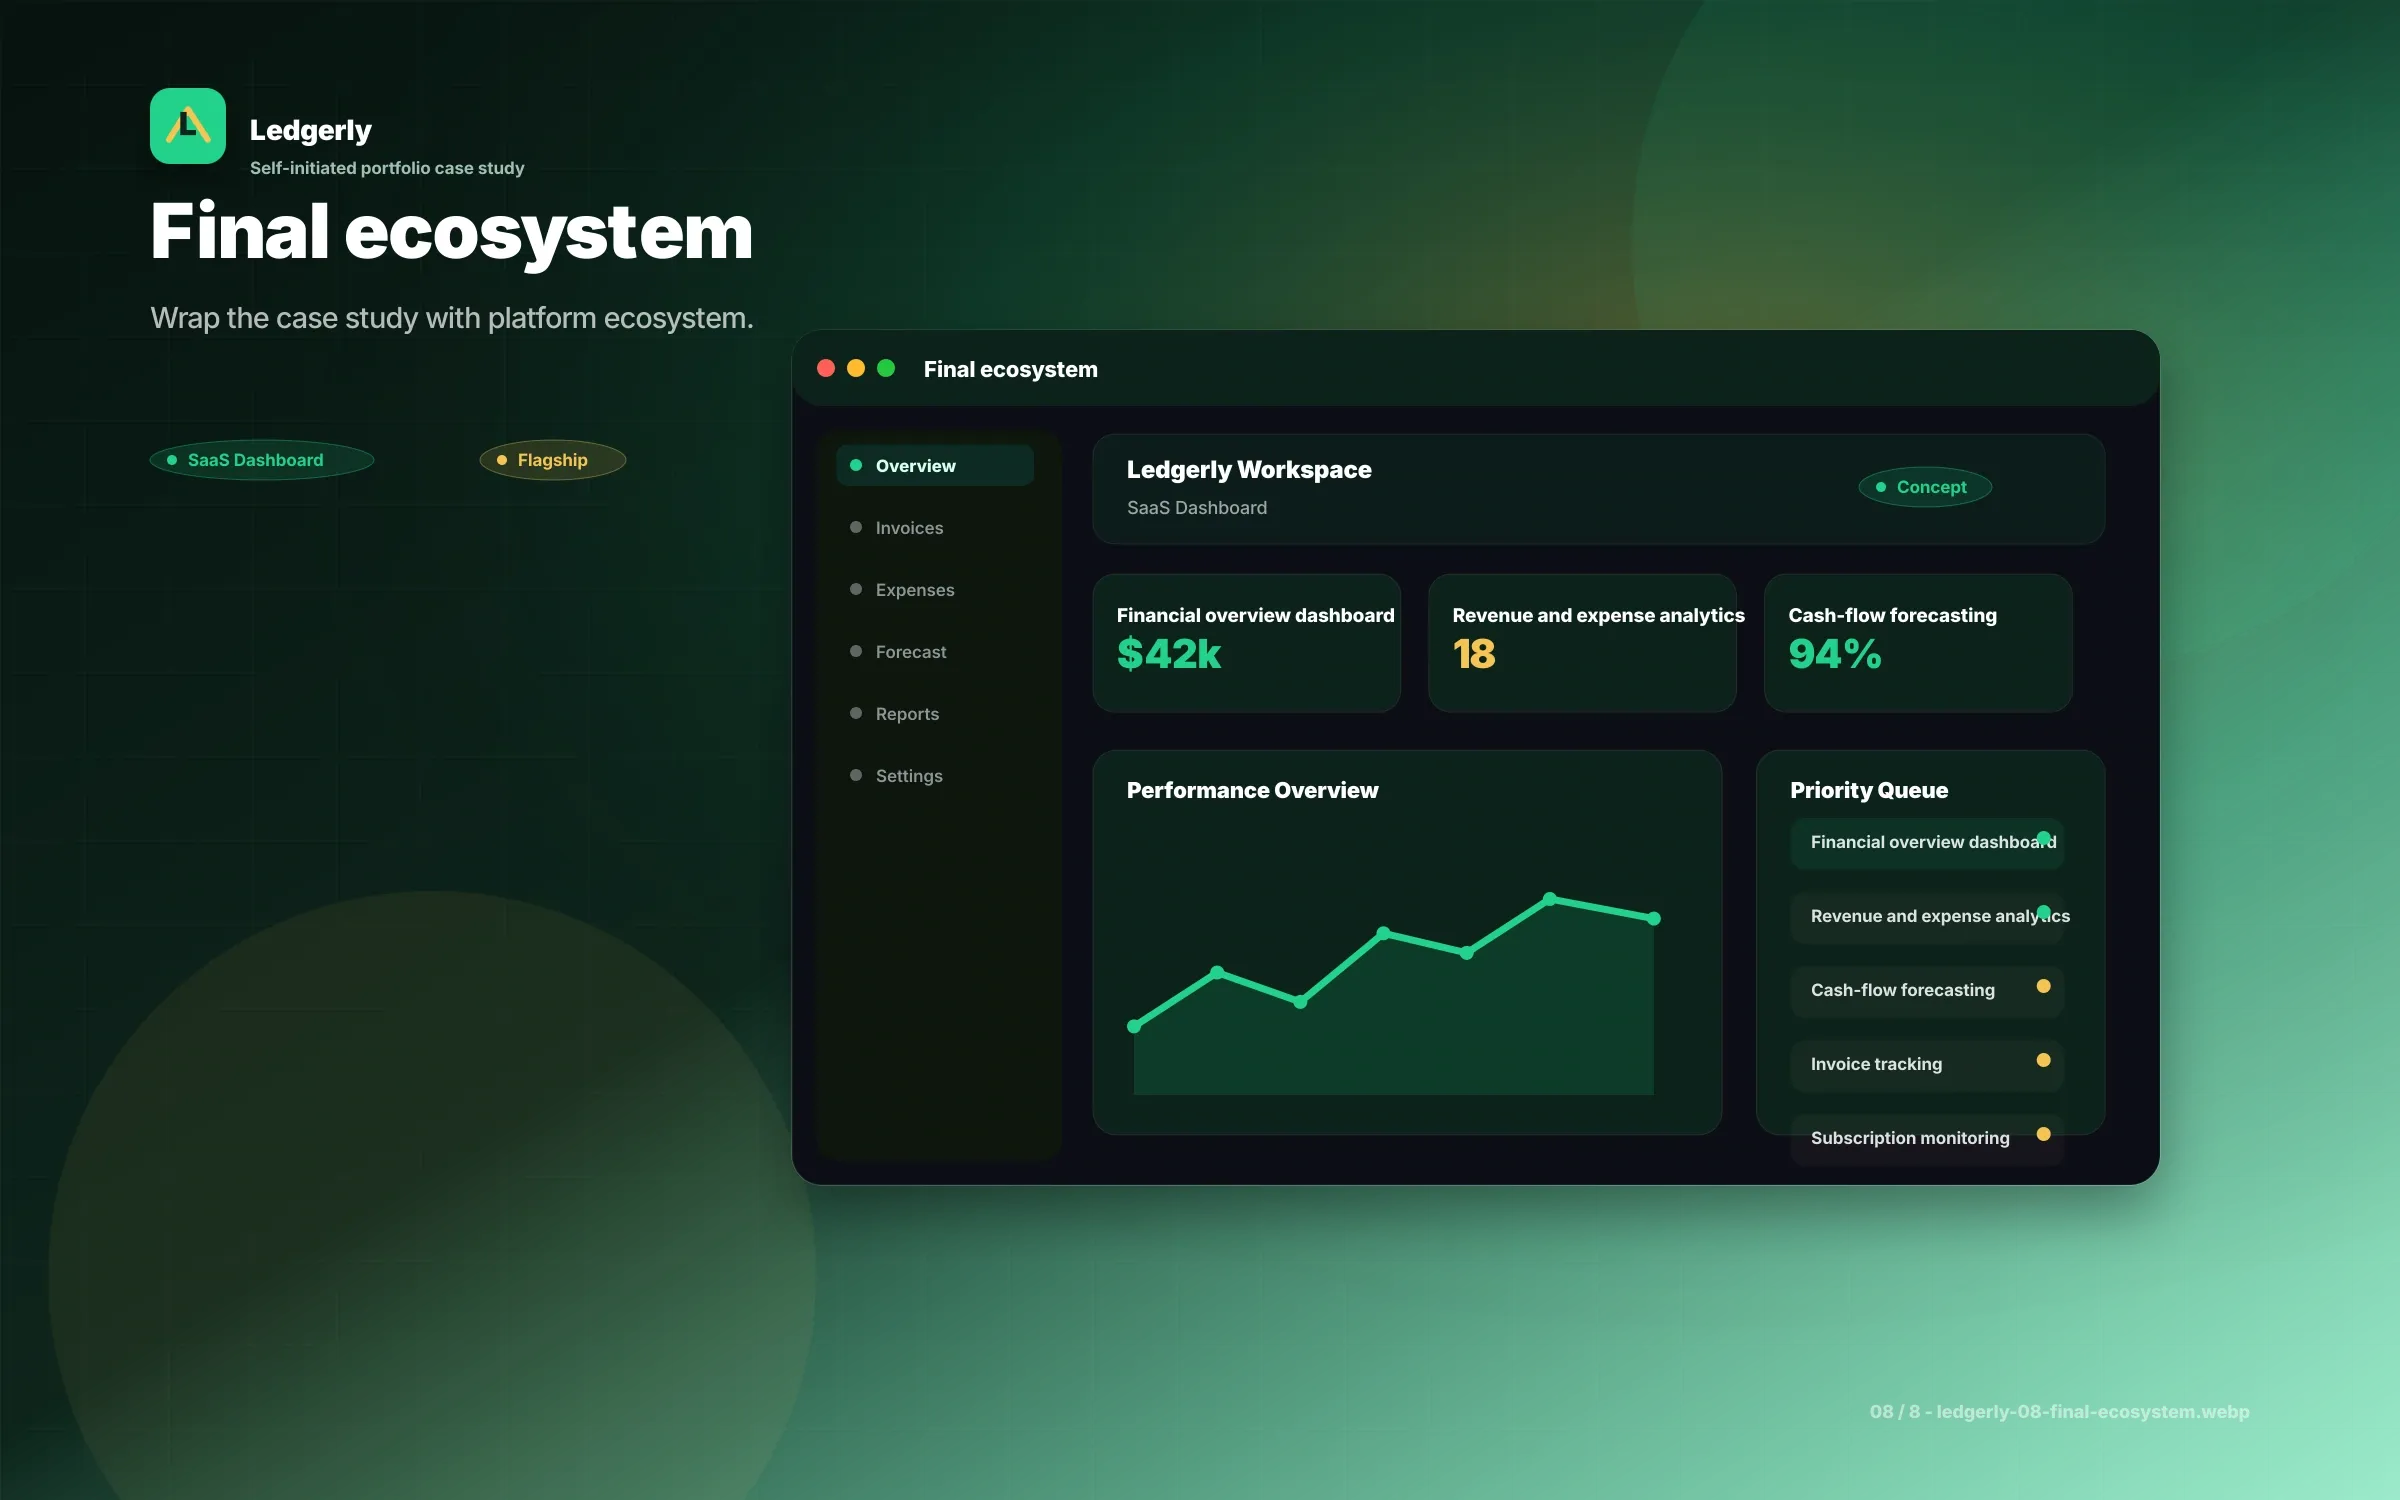The image size is (2400, 1500).
Task: Select Financial overview dashboard in Priority Queue
Action: point(1927,843)
